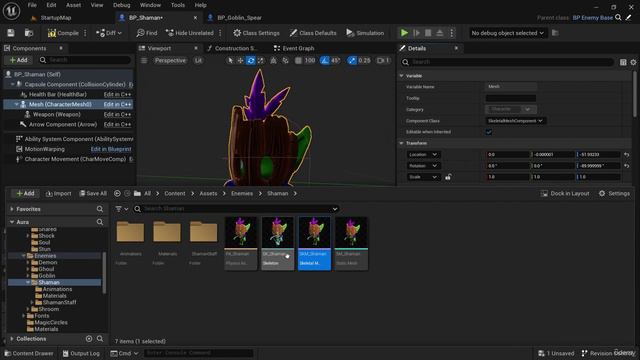Select Arrow Component in tree
Screen dimensions: 640x360
coord(63,124)
